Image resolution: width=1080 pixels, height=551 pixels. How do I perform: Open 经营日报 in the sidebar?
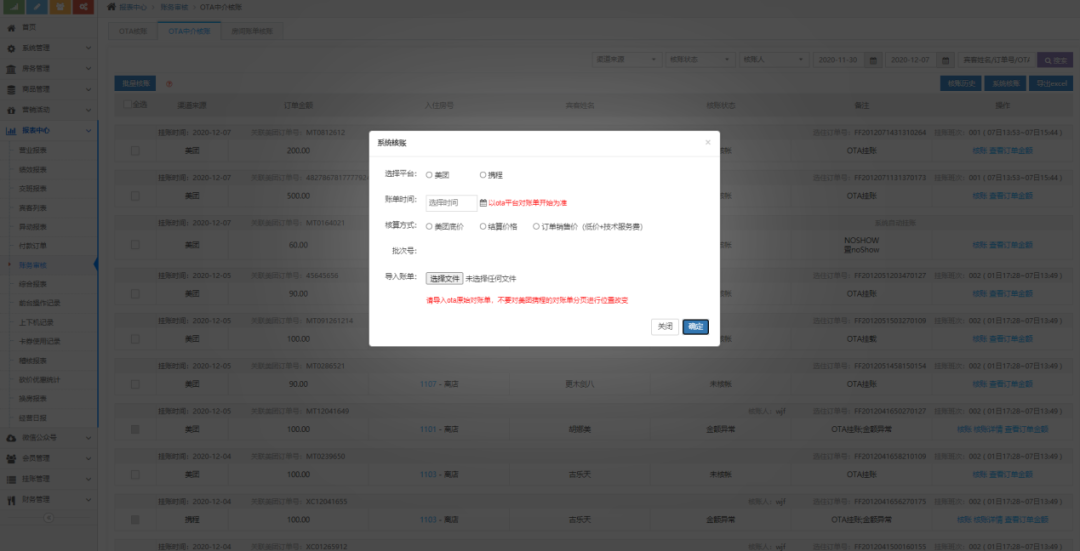[x=33, y=417]
